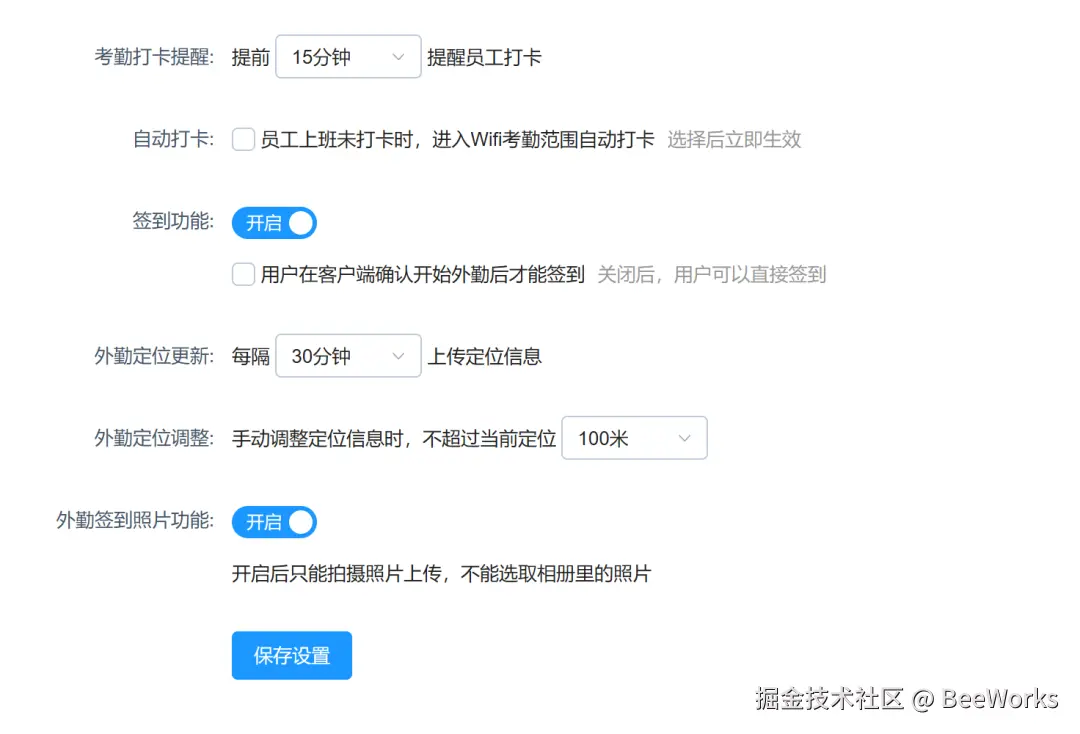Click the chevron on the 100米 selector
This screenshot has height=734, width=1080.
click(686, 437)
